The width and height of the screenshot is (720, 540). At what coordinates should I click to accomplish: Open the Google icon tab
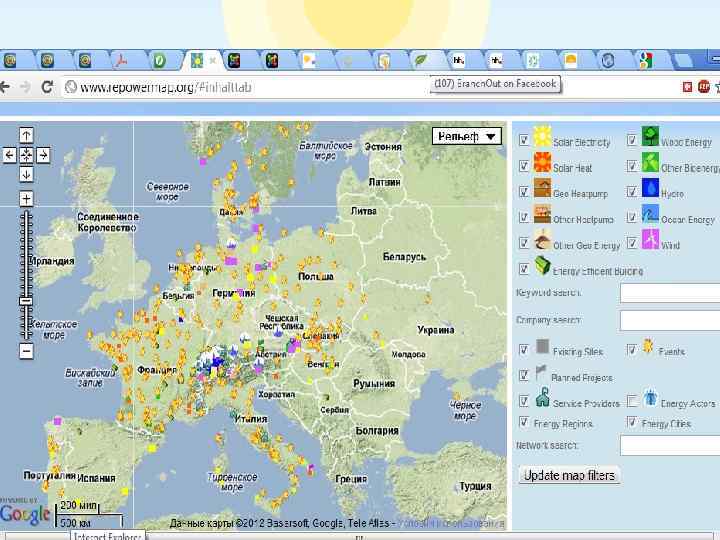pyautogui.click(x=646, y=61)
